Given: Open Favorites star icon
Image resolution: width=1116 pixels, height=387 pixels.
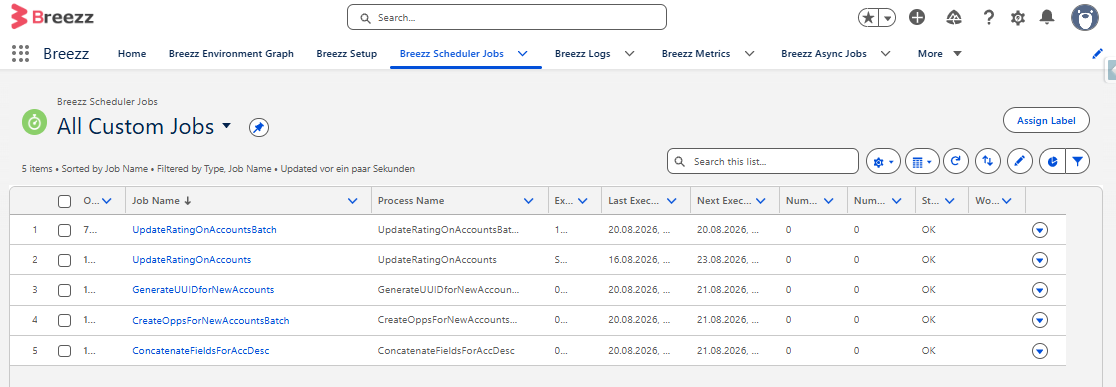Looking at the screenshot, I should pos(868,18).
